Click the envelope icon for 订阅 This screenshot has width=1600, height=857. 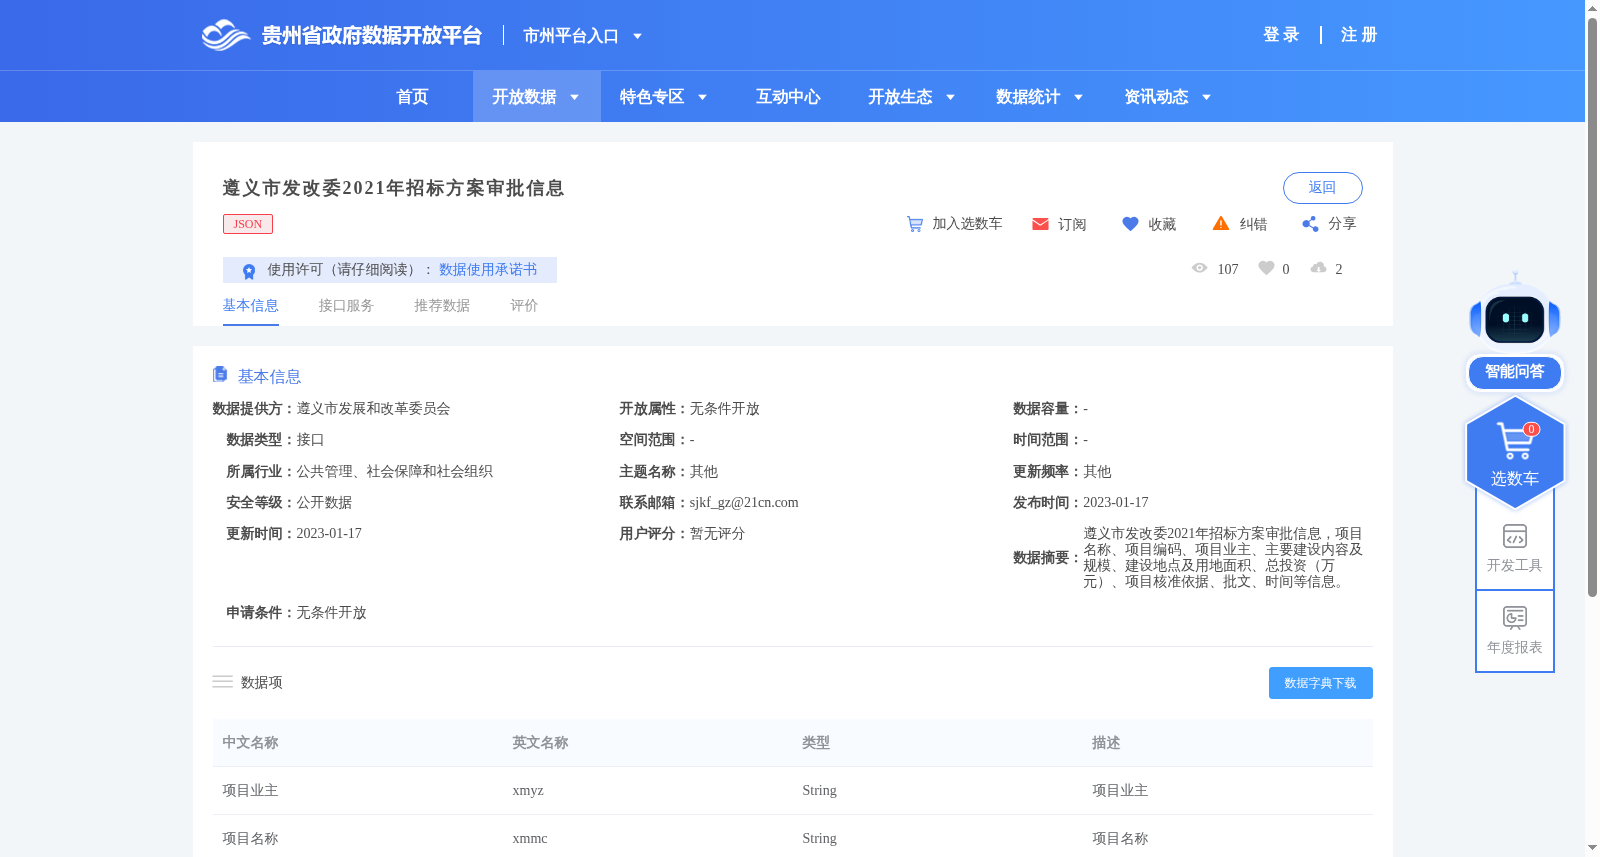(1040, 224)
